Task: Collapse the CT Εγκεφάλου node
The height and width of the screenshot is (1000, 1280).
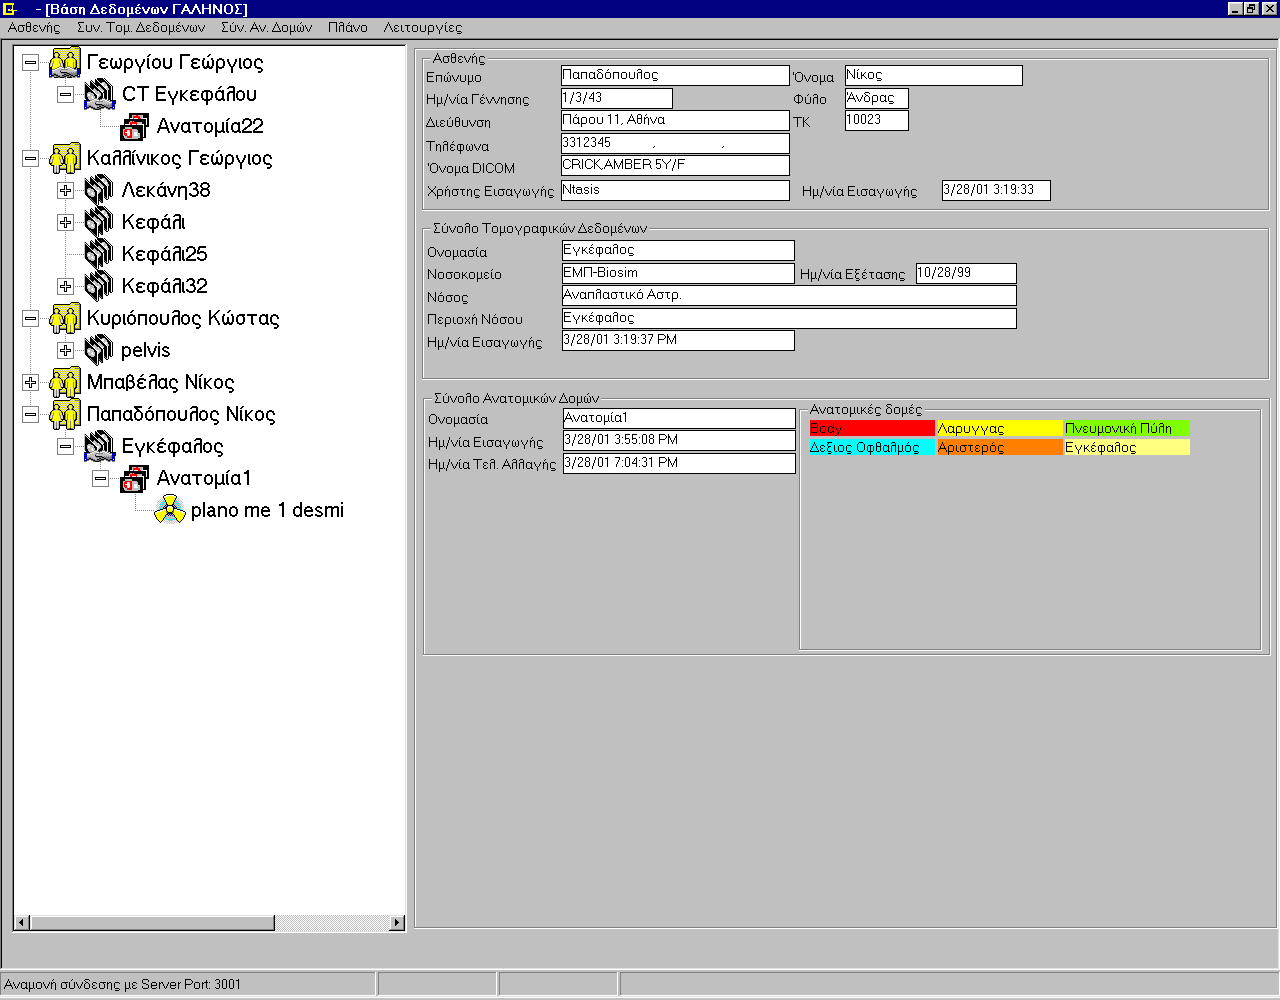Action: pyautogui.click(x=65, y=94)
